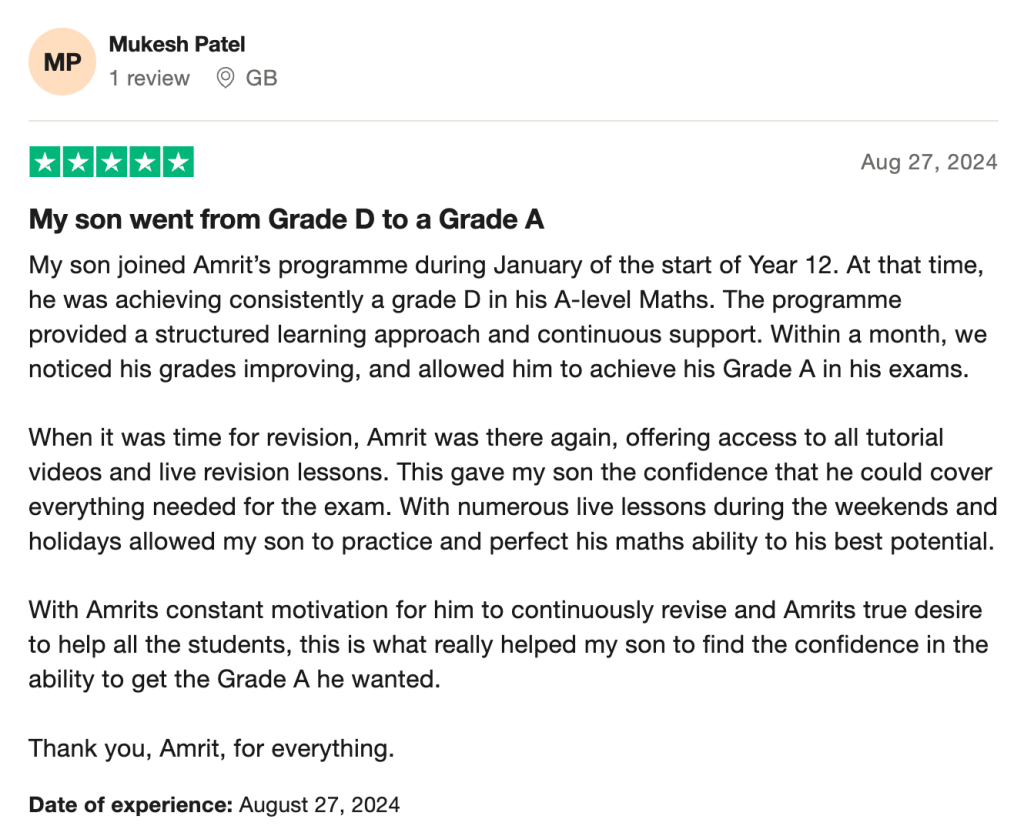The height and width of the screenshot is (836, 1024).
Task: Click paragraph beginning "When it was time for revision"
Action: tap(513, 489)
